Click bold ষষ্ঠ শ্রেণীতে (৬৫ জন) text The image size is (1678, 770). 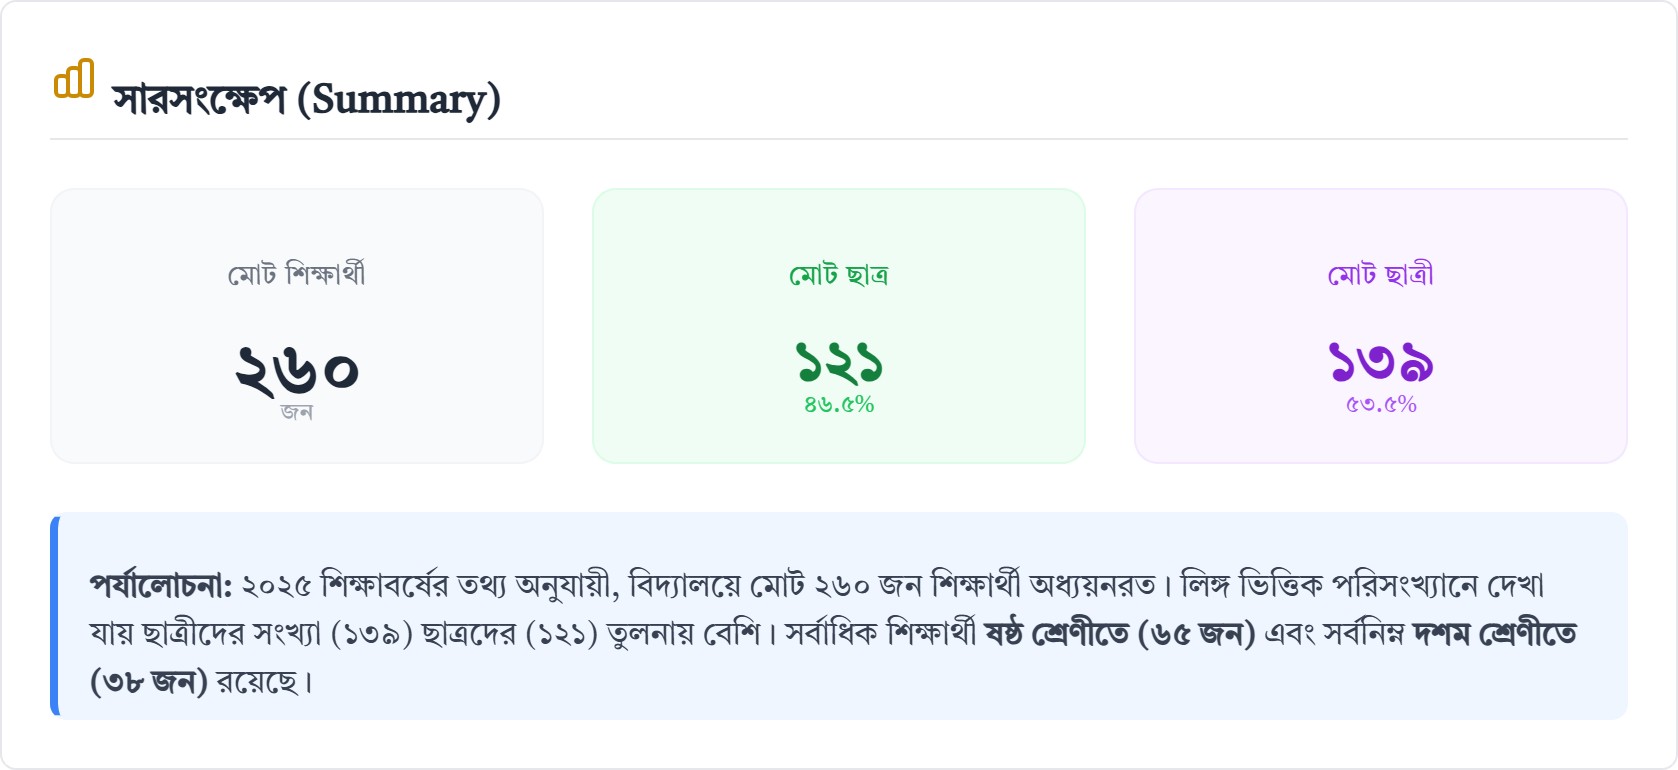click(x=1119, y=634)
